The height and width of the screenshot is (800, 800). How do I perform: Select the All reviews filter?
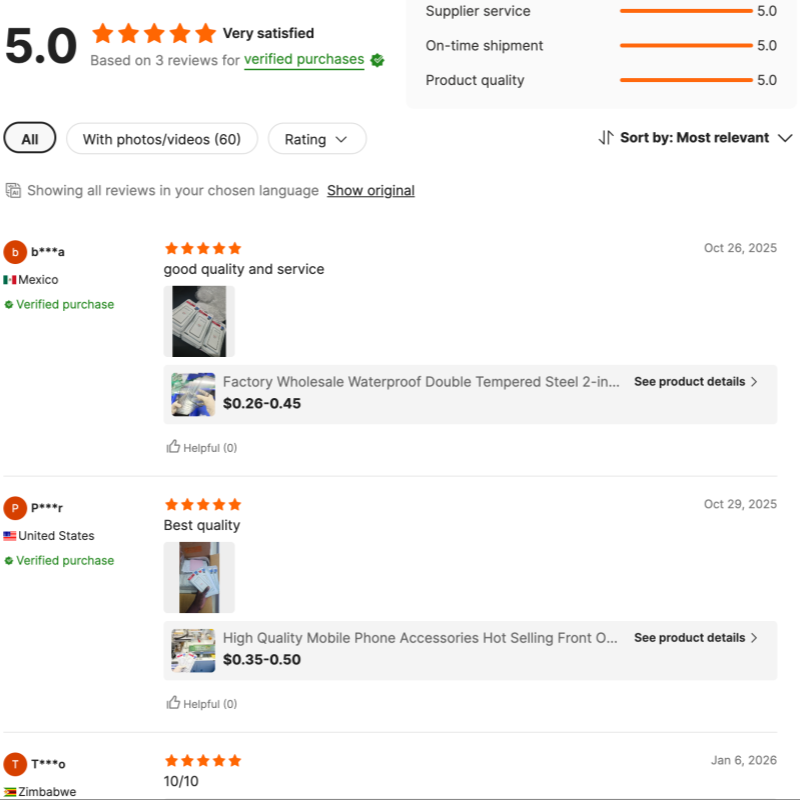[30, 139]
